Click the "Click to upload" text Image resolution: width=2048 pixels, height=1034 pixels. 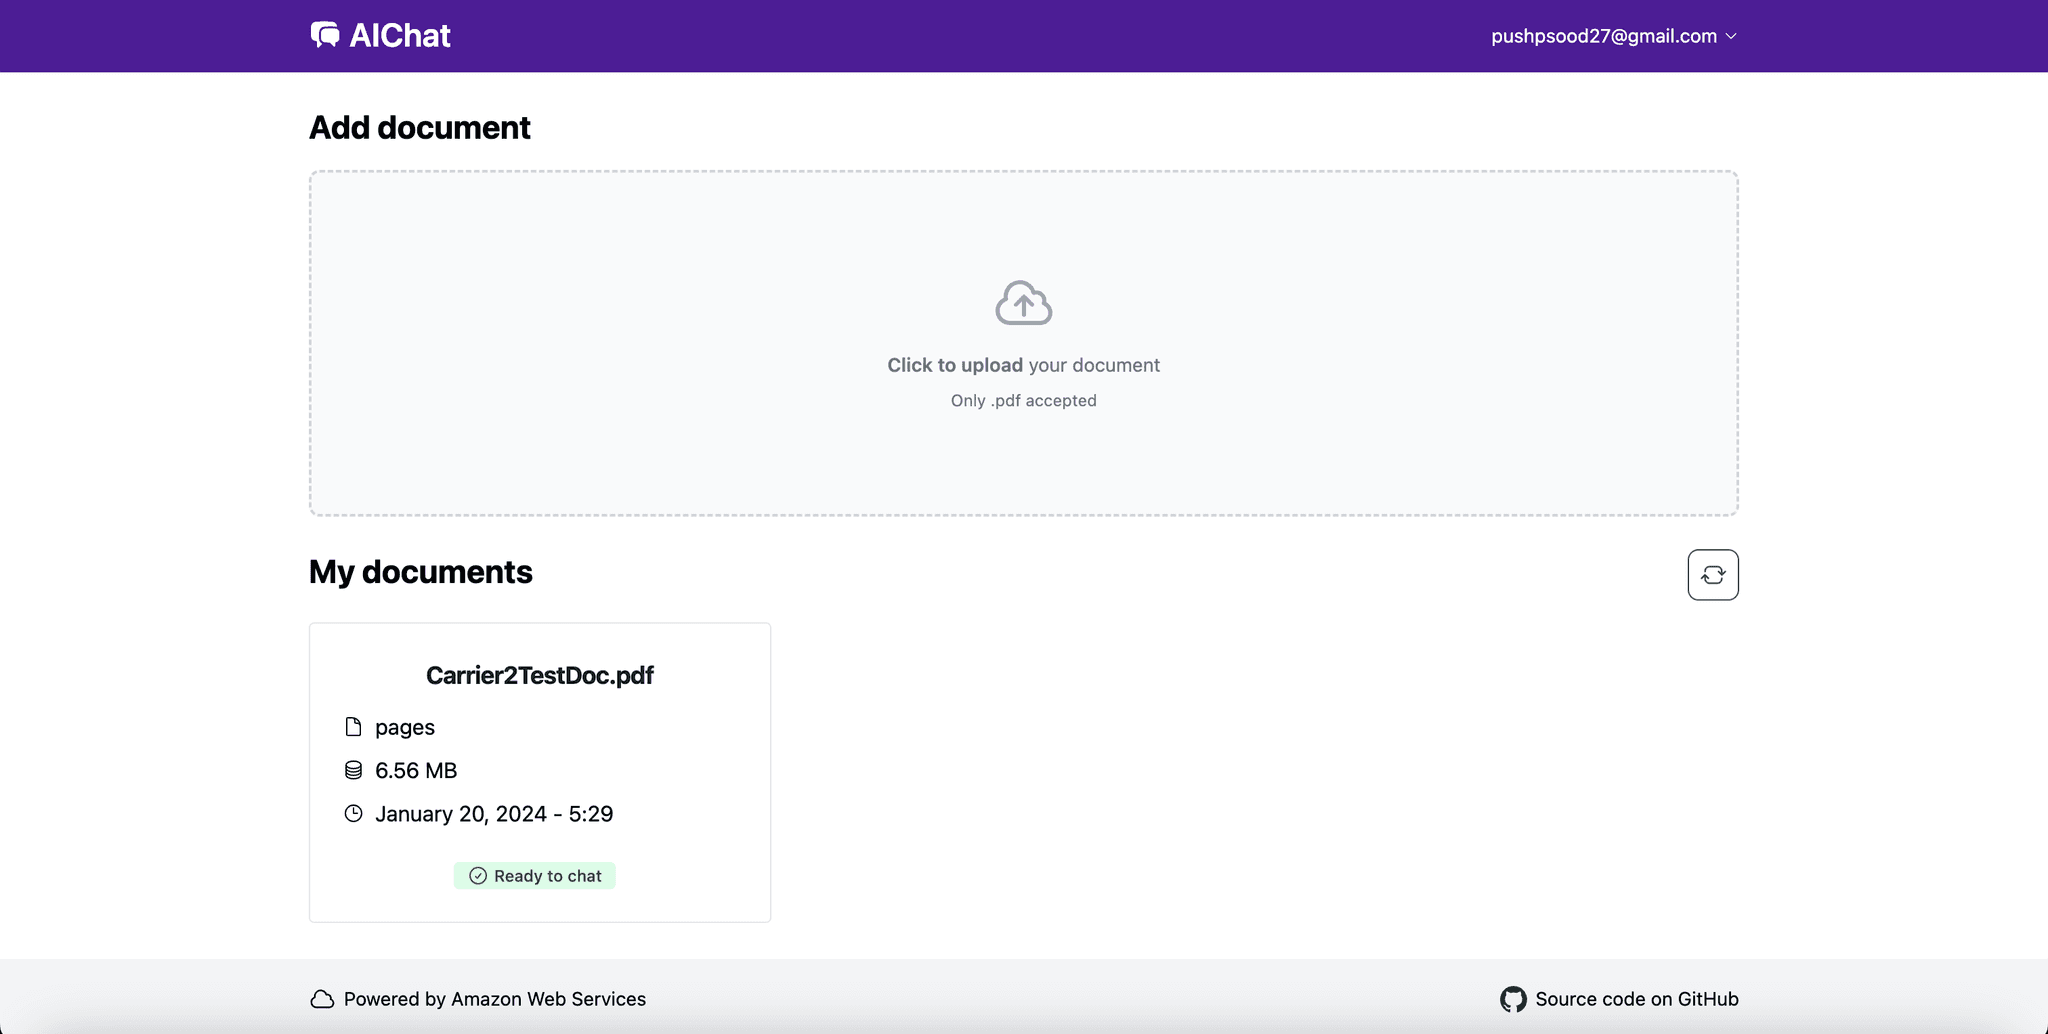(x=954, y=365)
